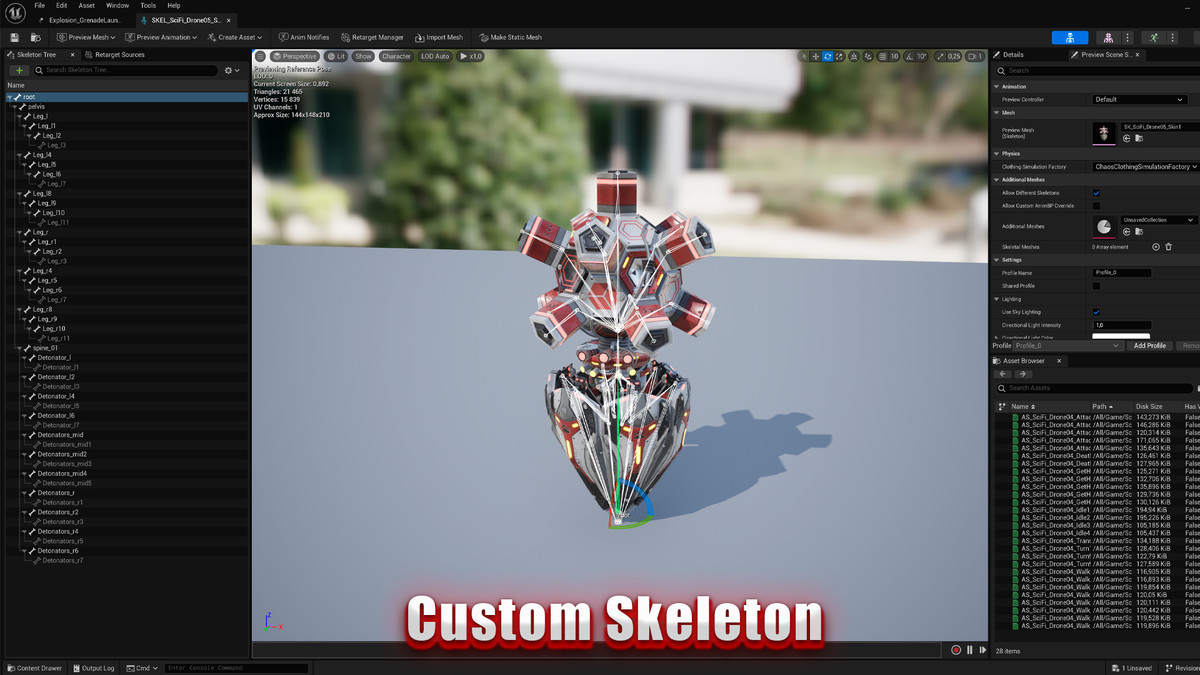Collapse the Physics section
The width and height of the screenshot is (1200, 675).
click(x=997, y=154)
